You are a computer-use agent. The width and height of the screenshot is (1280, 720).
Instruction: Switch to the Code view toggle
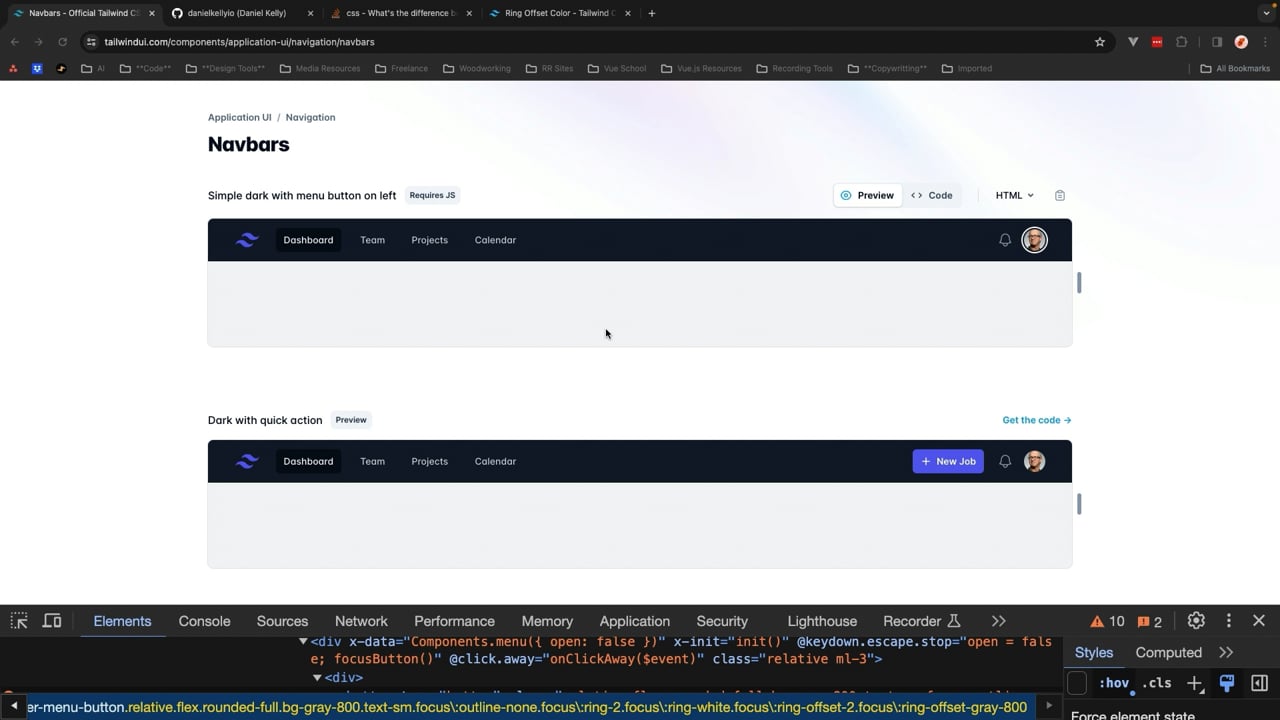click(931, 195)
